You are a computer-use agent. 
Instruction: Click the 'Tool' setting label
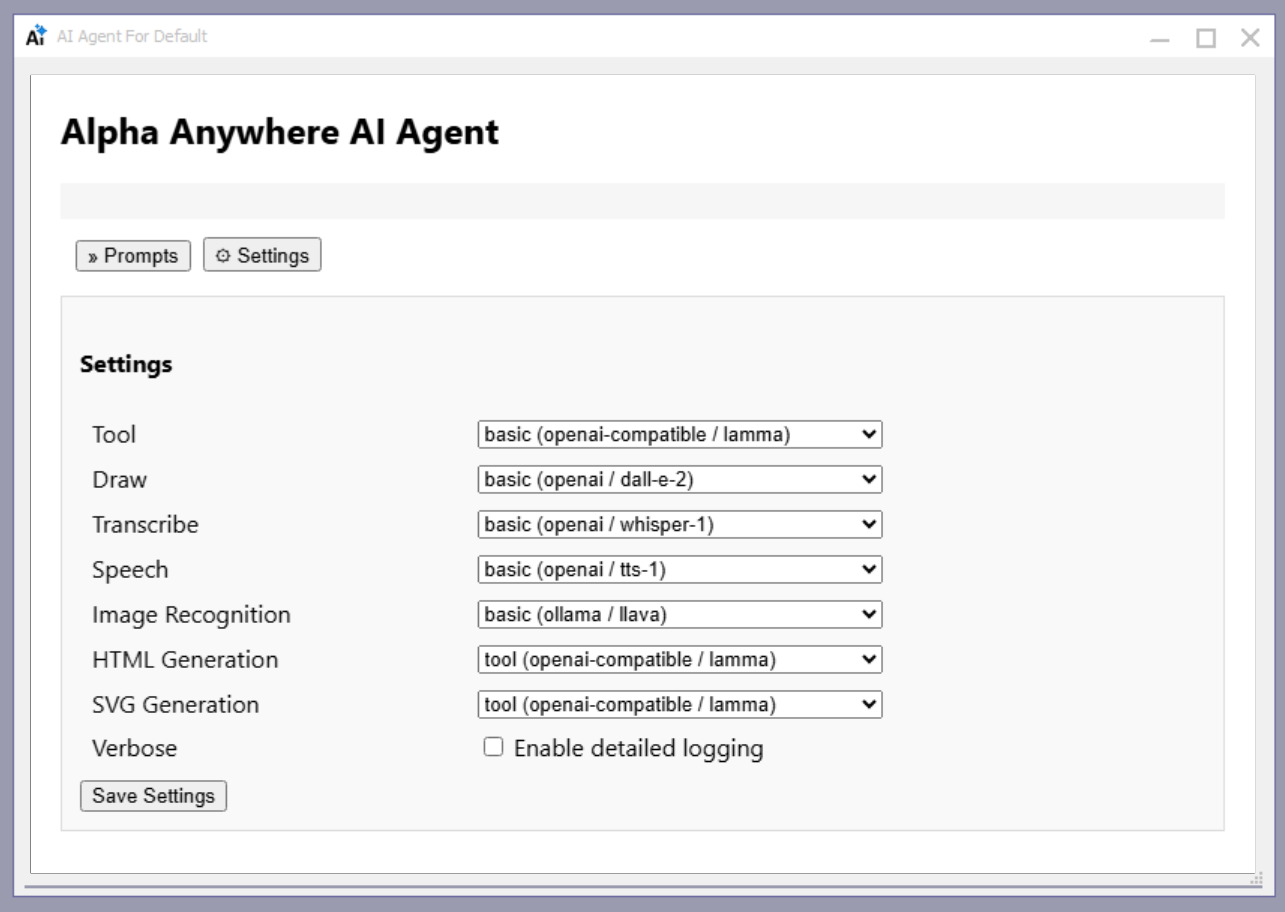(x=114, y=435)
